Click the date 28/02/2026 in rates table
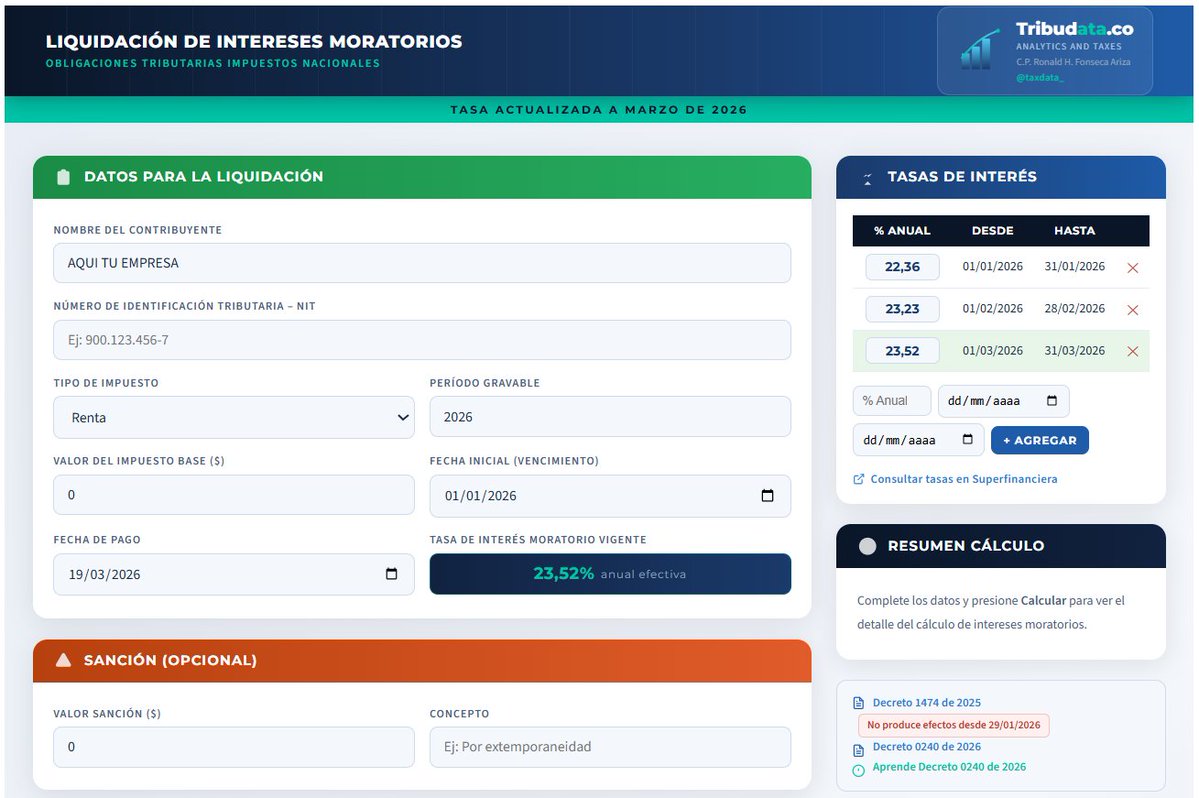1199x798 pixels. (x=1074, y=309)
